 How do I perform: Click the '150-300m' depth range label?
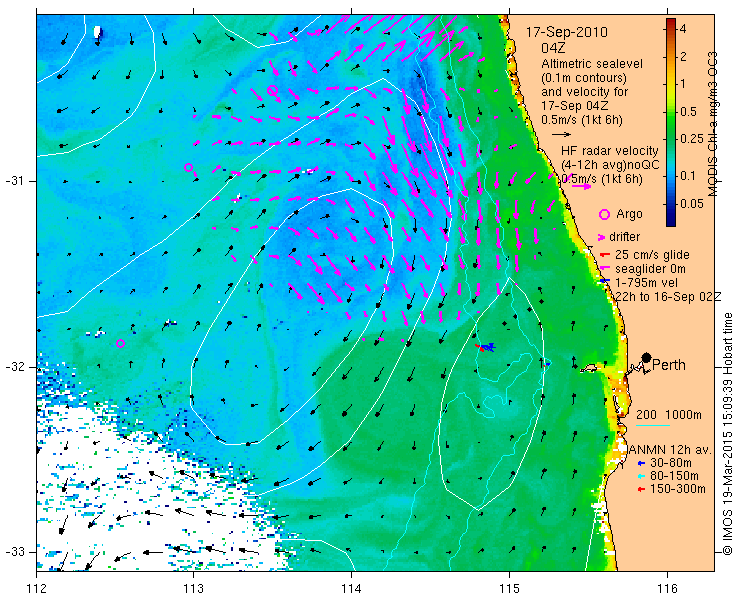tap(678, 489)
